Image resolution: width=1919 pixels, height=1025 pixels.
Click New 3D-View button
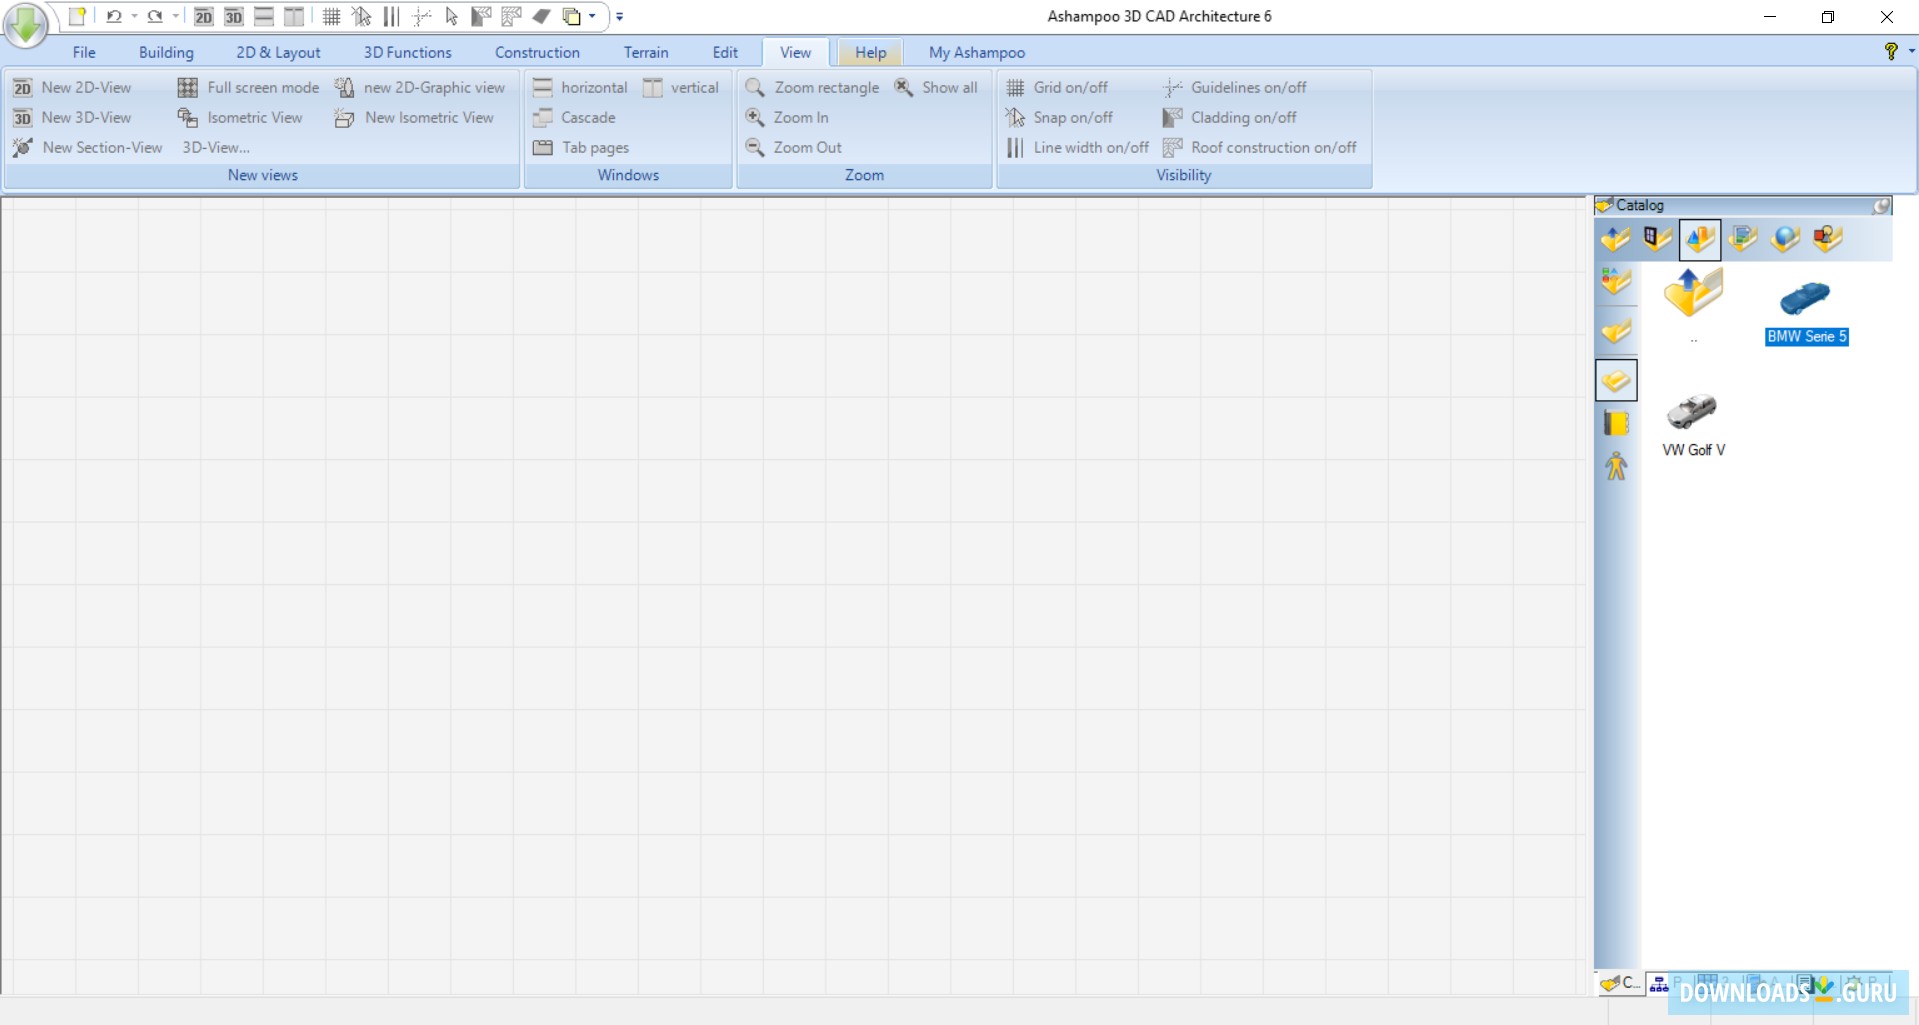tap(72, 117)
